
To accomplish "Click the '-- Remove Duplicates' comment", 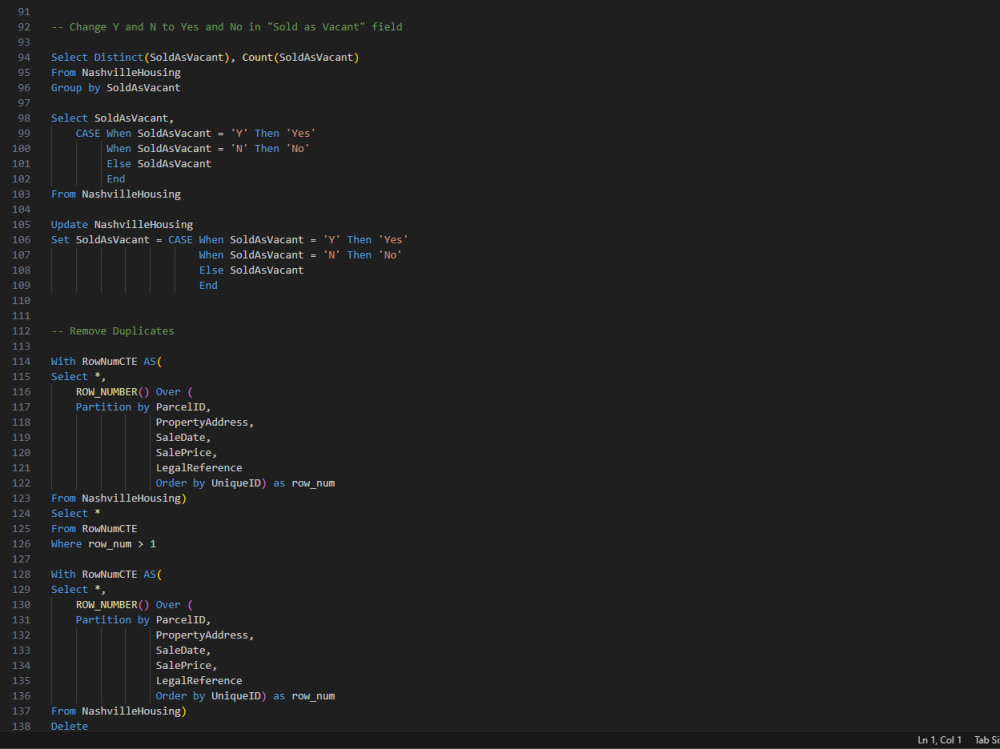I will [x=112, y=331].
